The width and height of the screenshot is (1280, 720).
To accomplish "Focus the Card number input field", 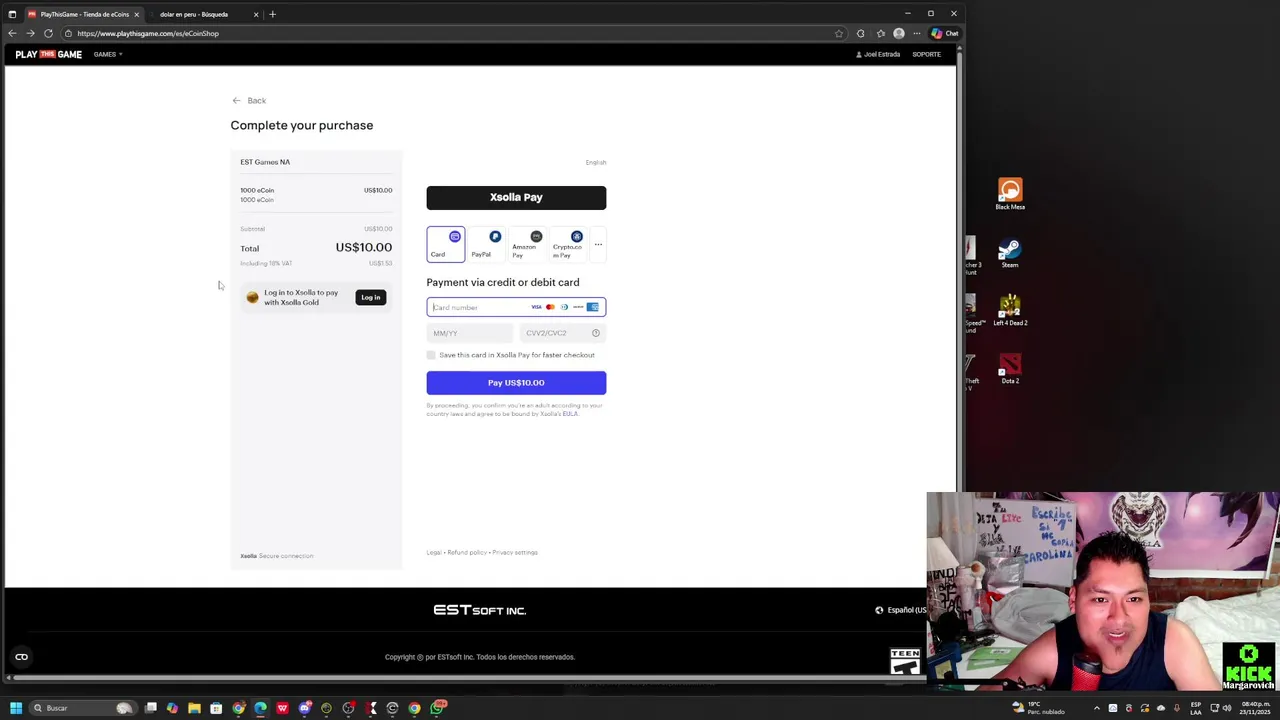I will pyautogui.click(x=516, y=307).
